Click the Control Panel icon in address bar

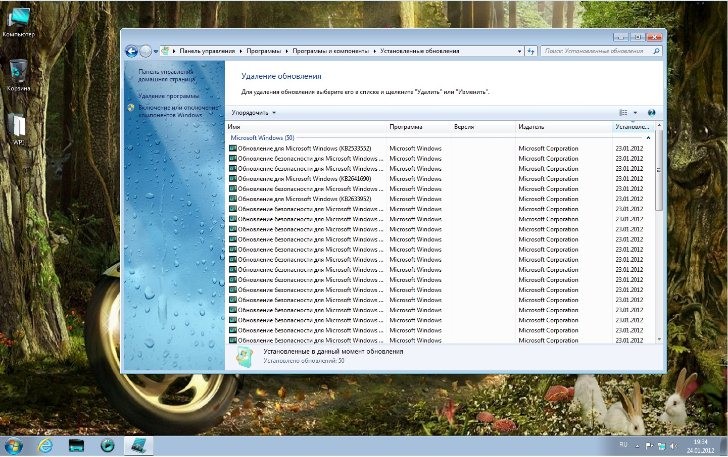[x=165, y=51]
